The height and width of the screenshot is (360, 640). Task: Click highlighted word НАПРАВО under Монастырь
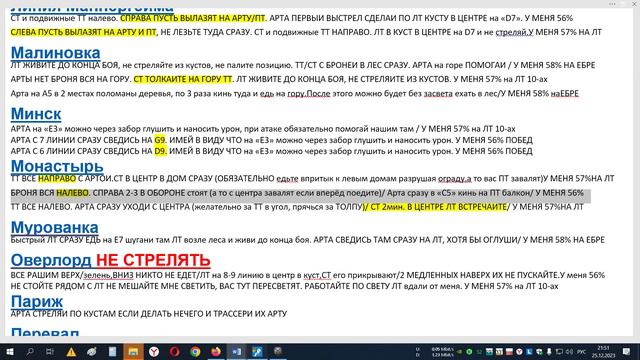(57, 178)
